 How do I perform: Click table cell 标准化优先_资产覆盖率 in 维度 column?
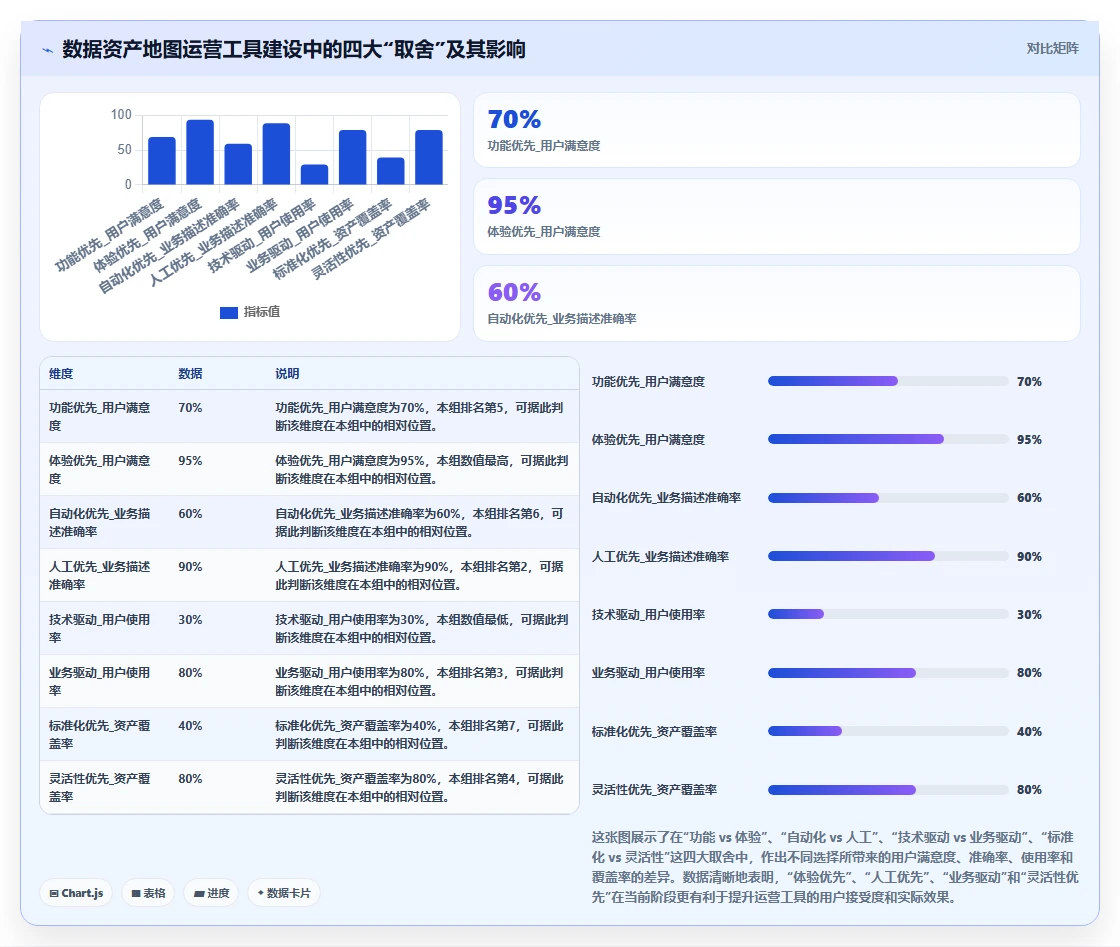click(x=99, y=734)
